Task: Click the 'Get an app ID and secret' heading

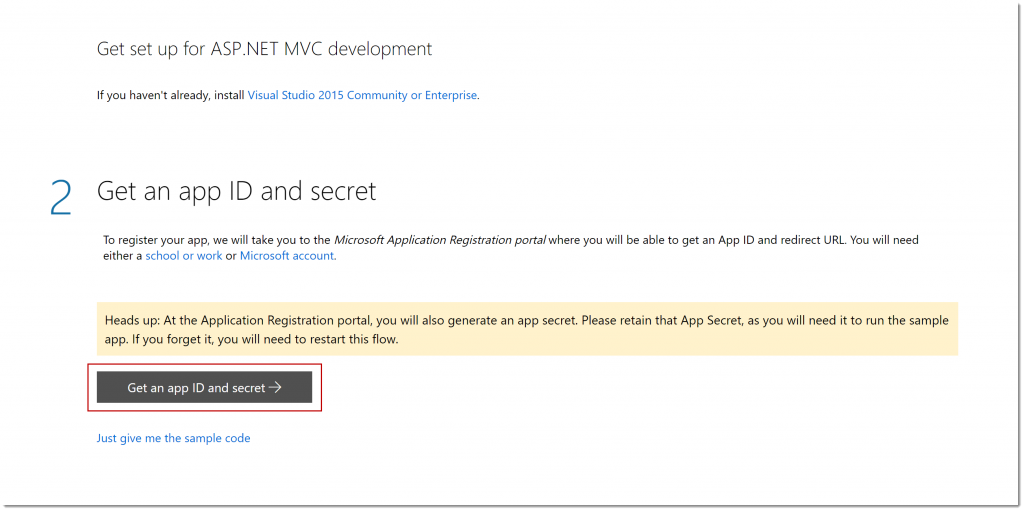Action: pos(236,191)
